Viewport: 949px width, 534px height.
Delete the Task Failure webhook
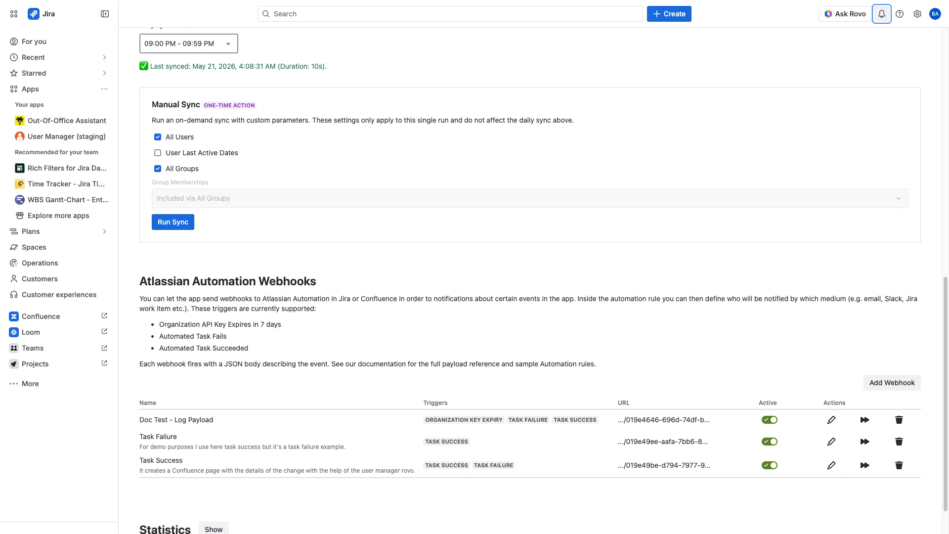click(899, 441)
